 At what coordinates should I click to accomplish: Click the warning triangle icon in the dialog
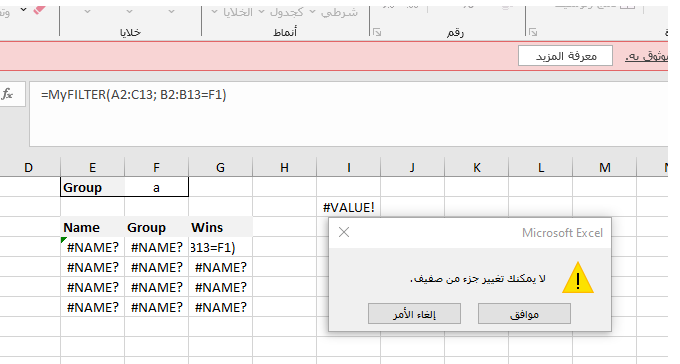coord(578,278)
